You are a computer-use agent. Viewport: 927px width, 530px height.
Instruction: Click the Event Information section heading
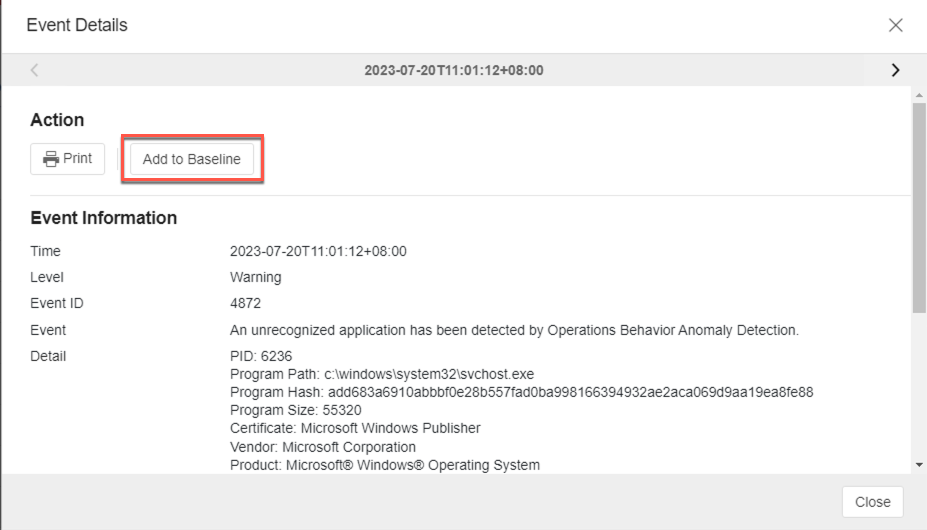[104, 218]
